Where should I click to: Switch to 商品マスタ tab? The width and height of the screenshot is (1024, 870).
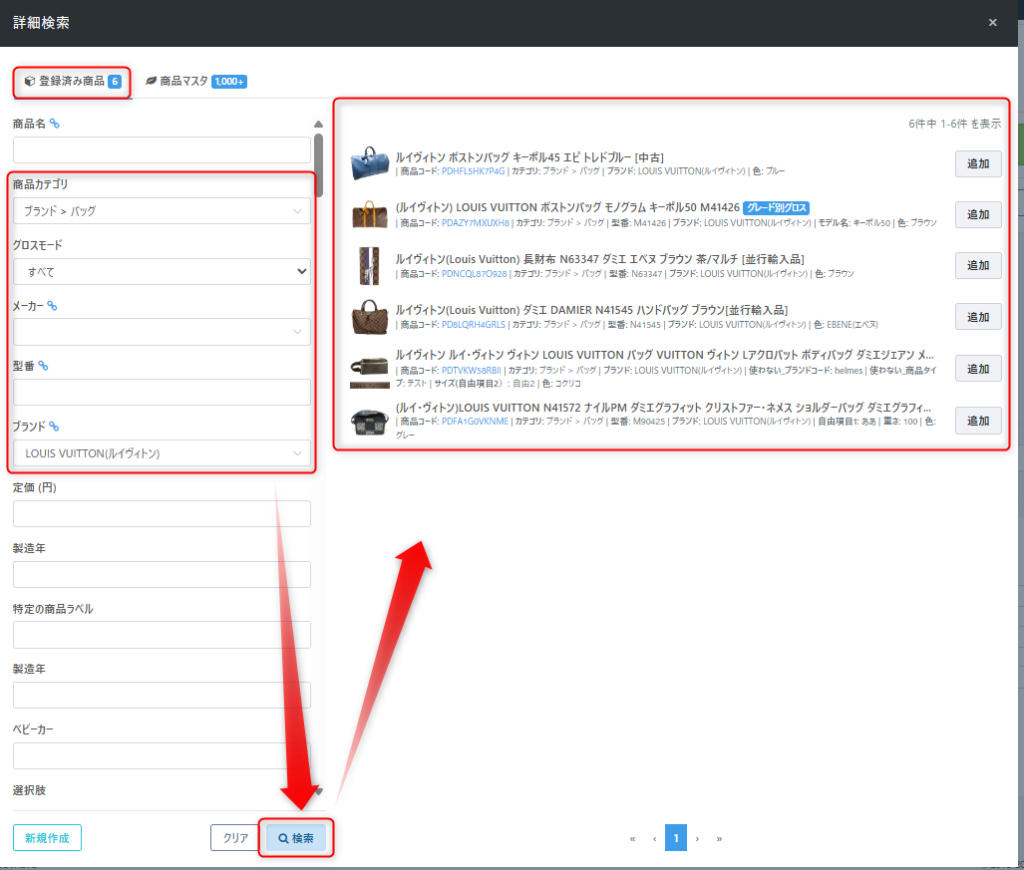click(x=196, y=82)
